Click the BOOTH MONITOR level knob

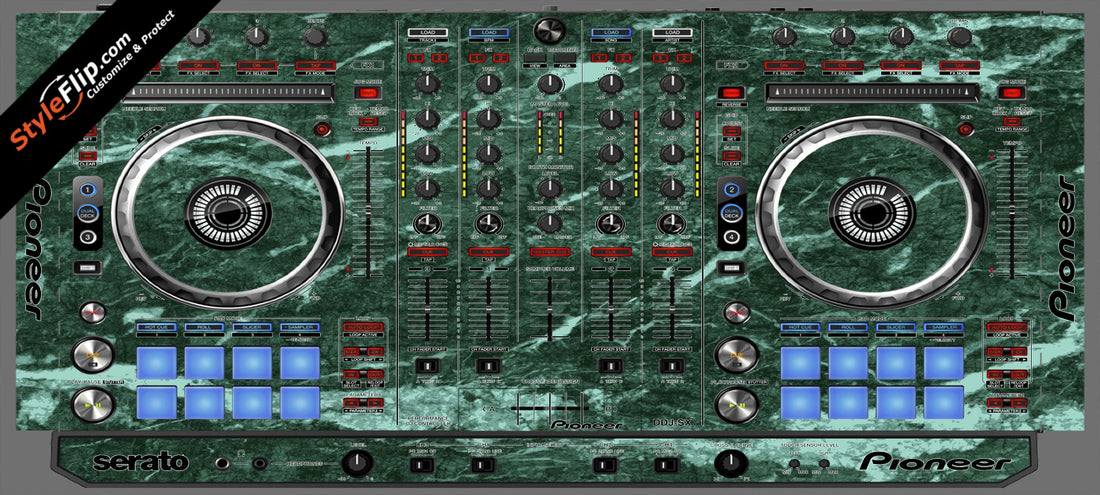549,188
